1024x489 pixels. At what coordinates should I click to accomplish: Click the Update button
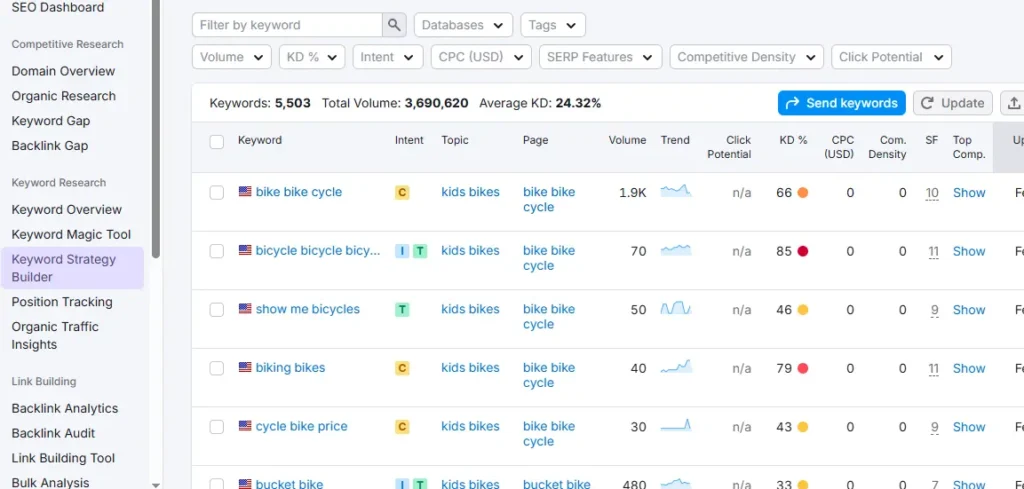953,103
